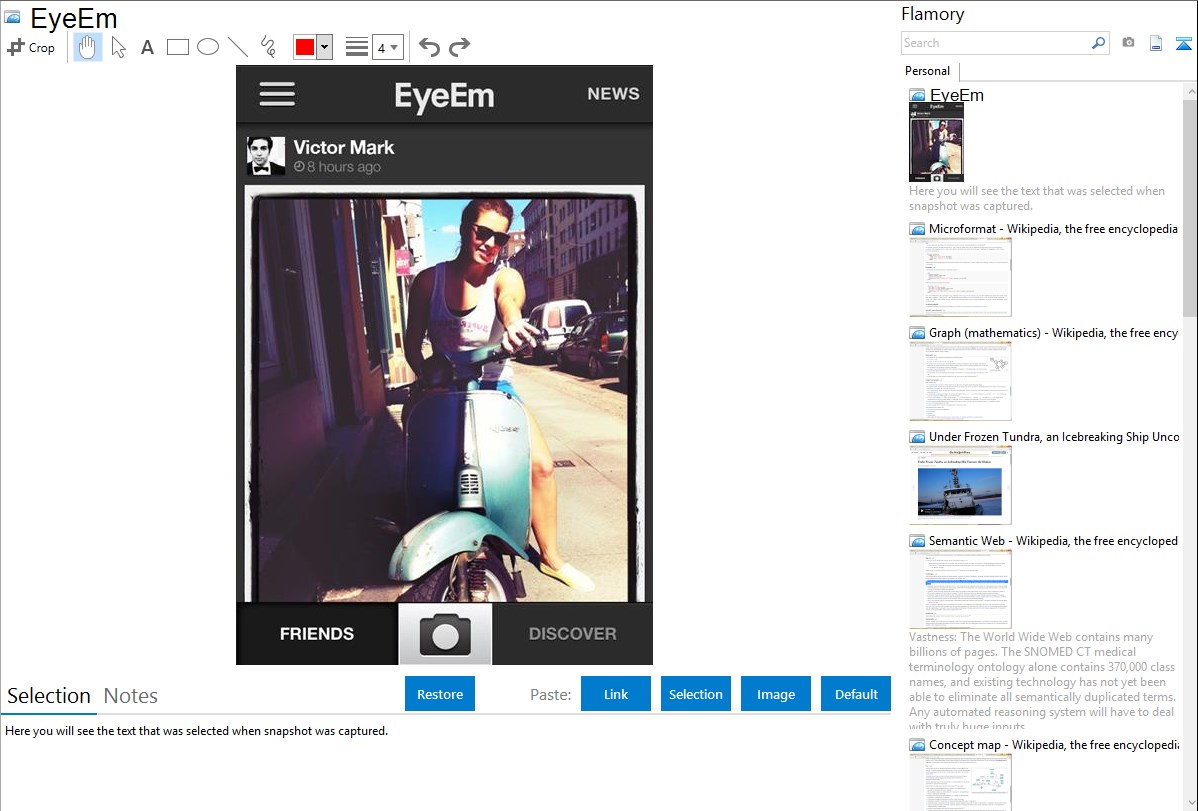Pick the ellipse drawing tool
This screenshot has height=811, width=1198.
click(x=208, y=47)
